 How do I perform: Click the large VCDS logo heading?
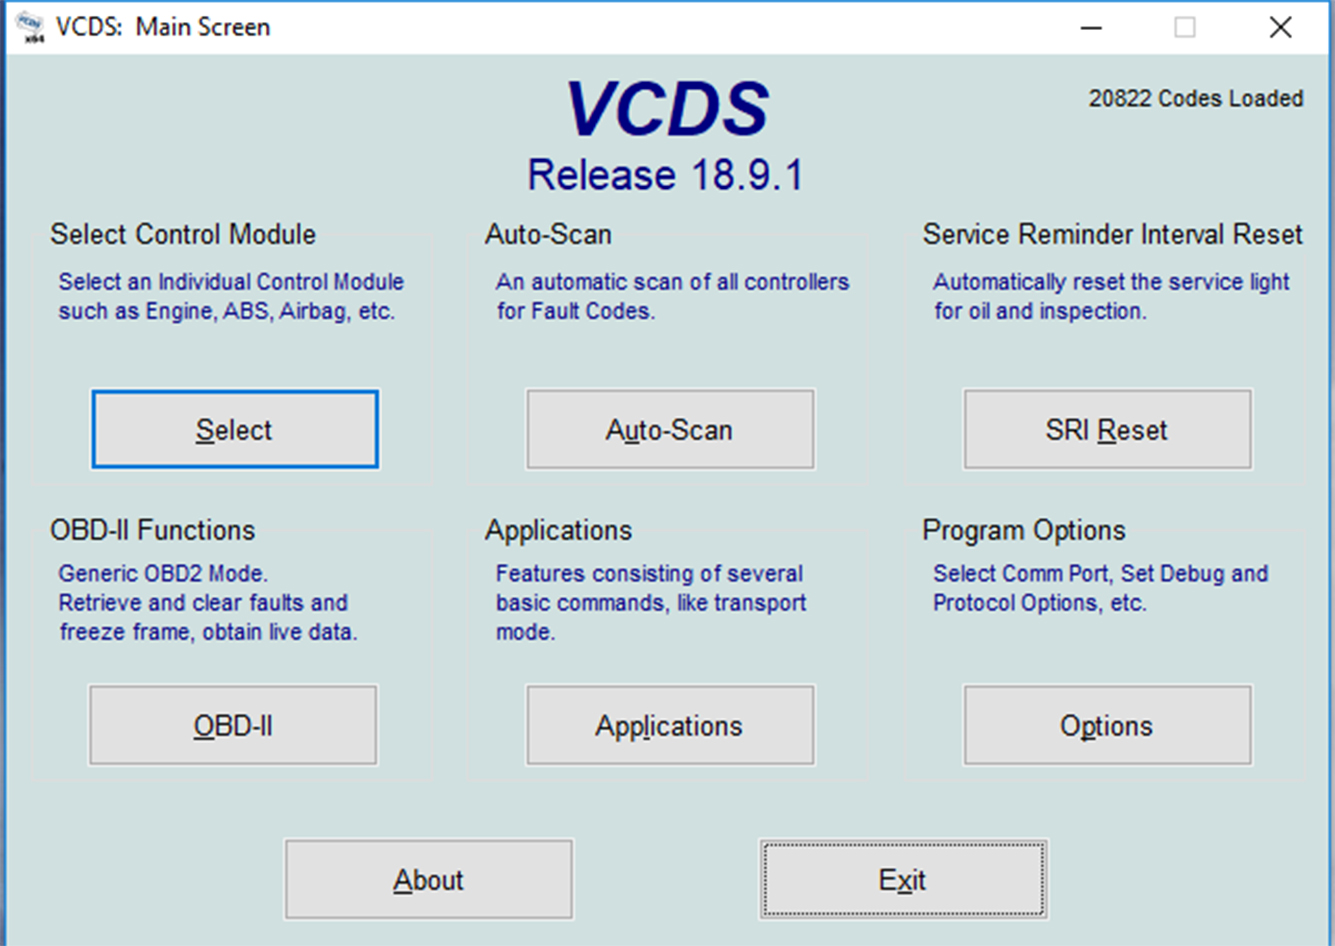point(667,109)
